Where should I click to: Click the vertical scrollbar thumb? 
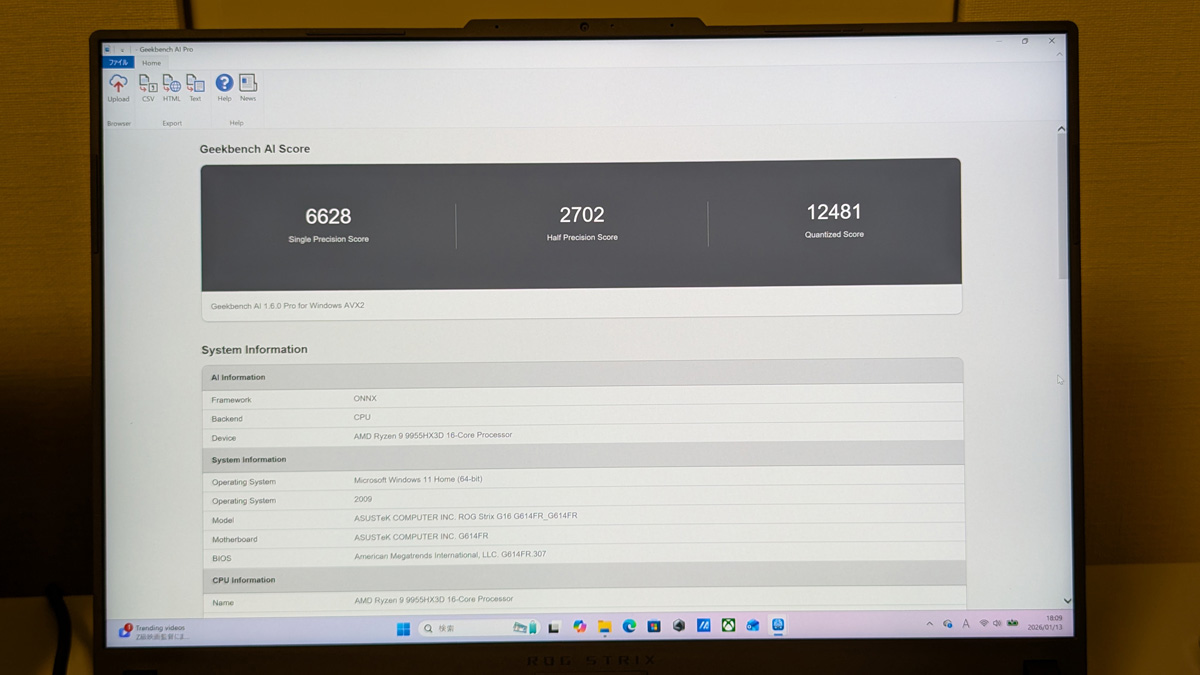click(x=1062, y=205)
